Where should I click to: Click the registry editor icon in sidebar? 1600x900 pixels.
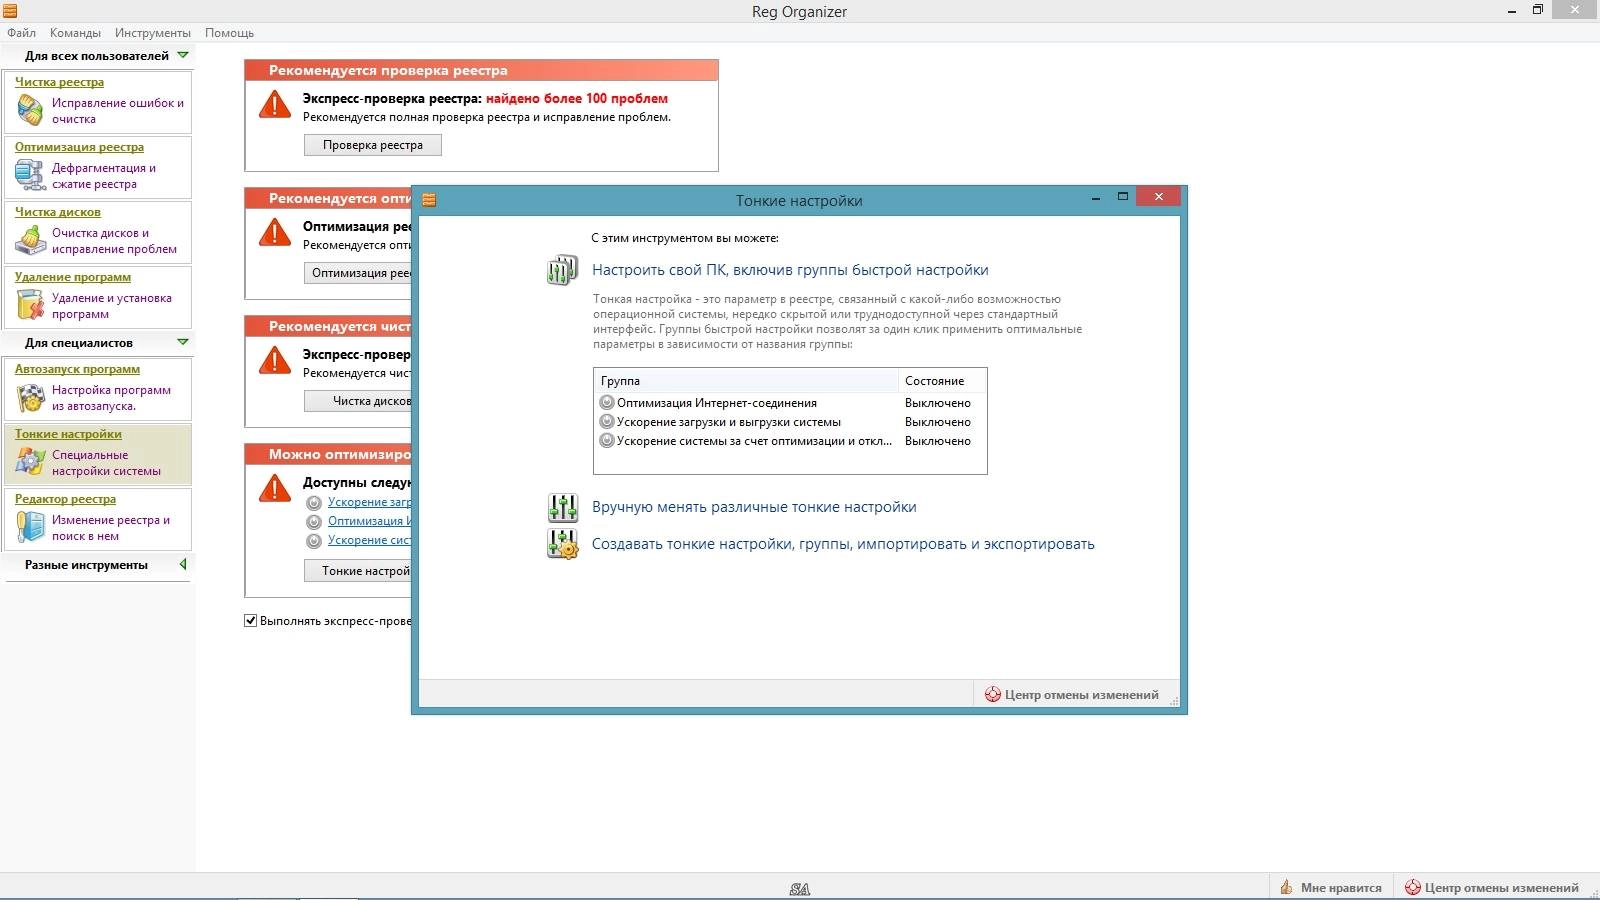(x=30, y=527)
